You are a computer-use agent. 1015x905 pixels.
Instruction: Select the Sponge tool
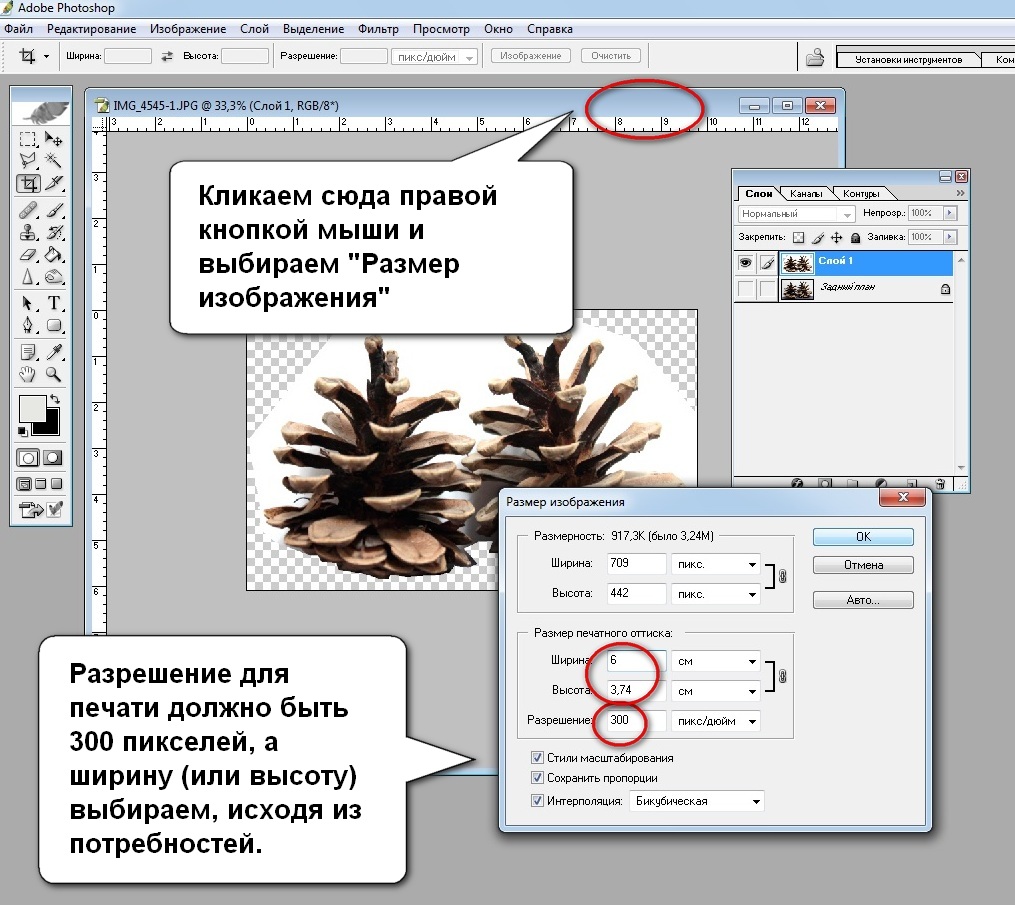pyautogui.click(x=54, y=277)
